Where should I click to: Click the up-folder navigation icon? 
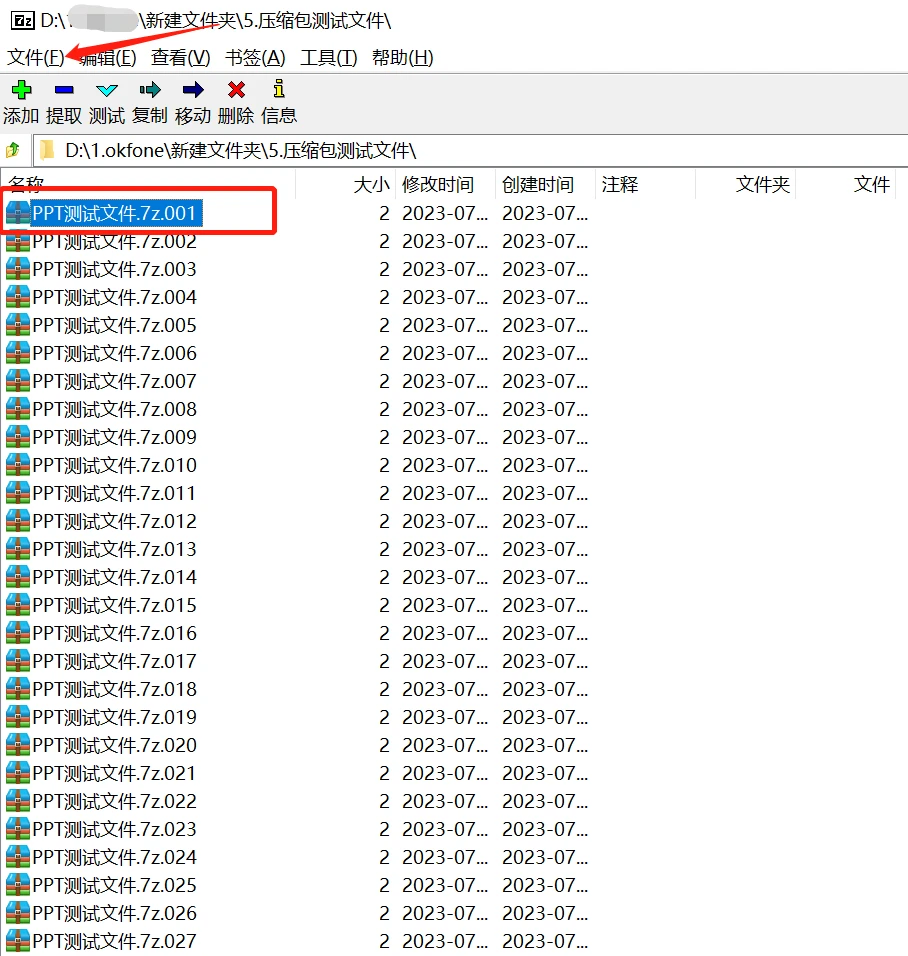point(13,151)
